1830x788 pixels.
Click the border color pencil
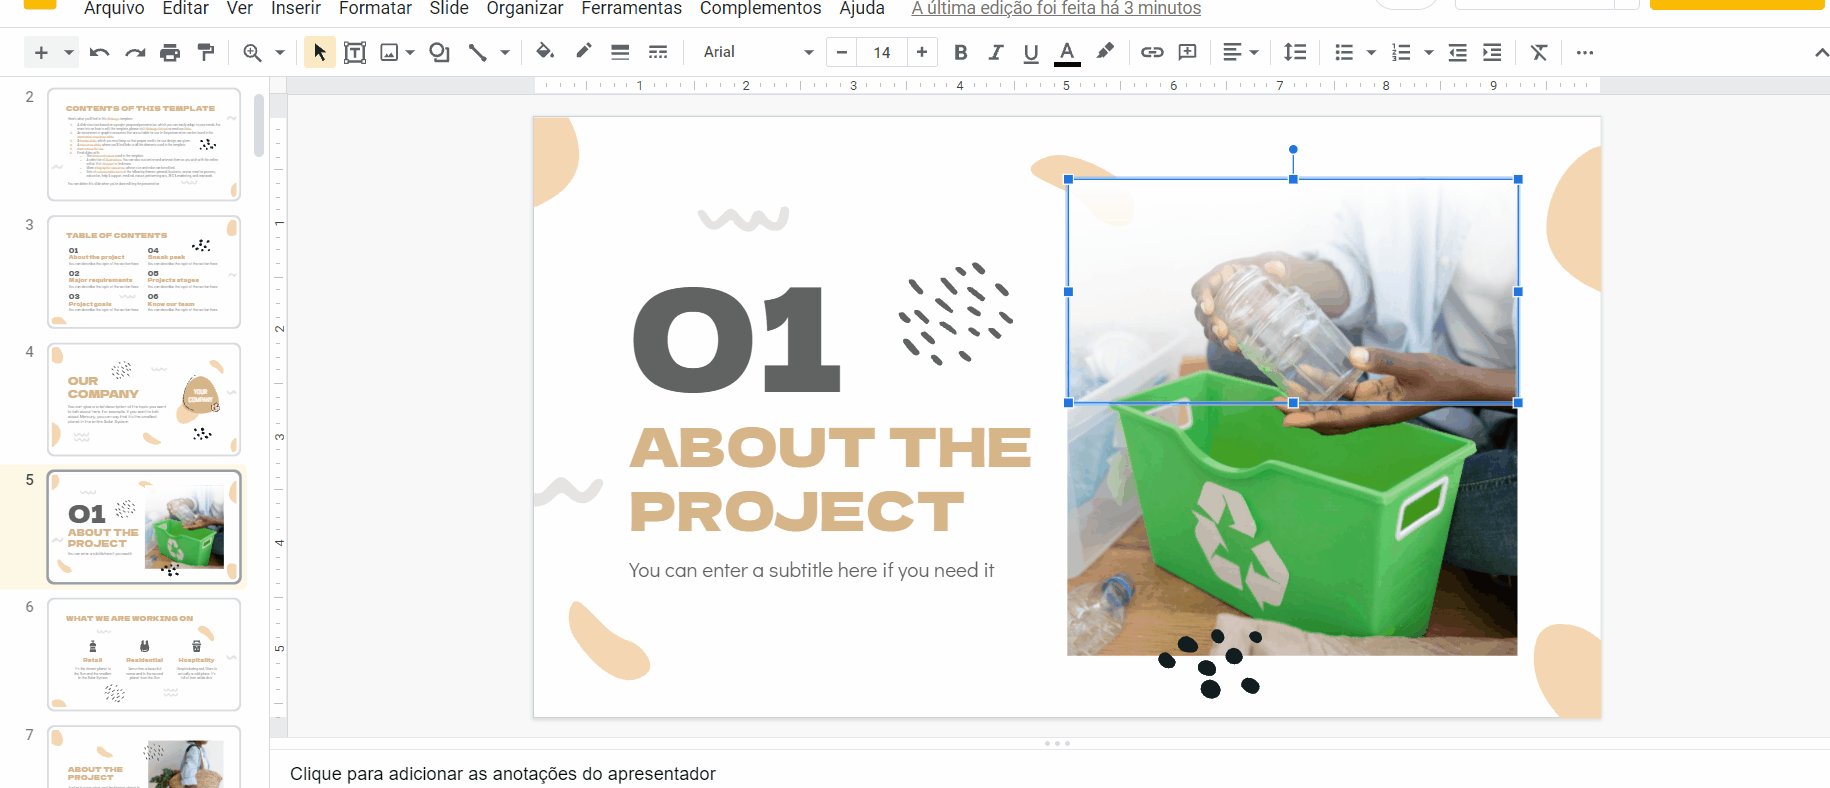pyautogui.click(x=583, y=51)
